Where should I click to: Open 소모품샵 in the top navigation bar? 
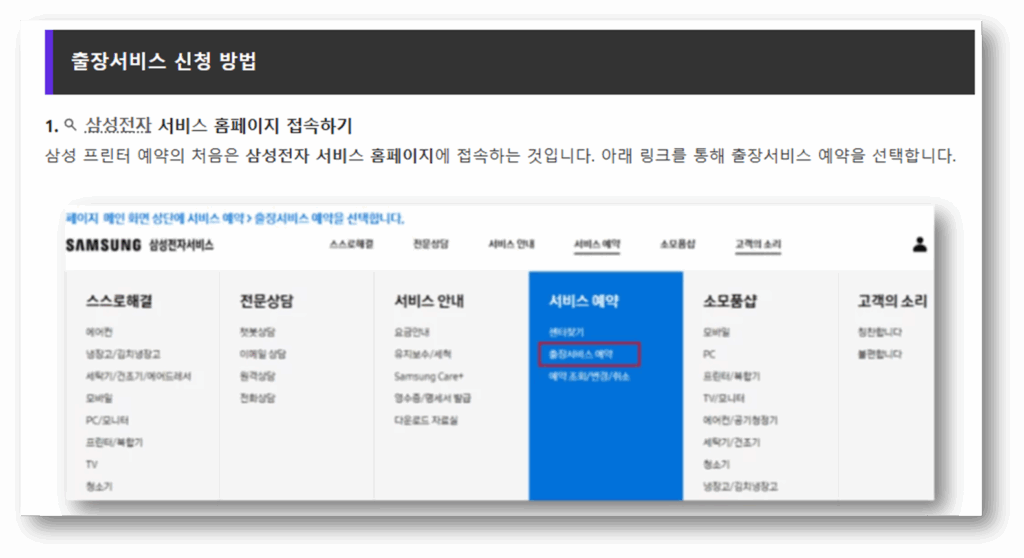[x=677, y=244]
